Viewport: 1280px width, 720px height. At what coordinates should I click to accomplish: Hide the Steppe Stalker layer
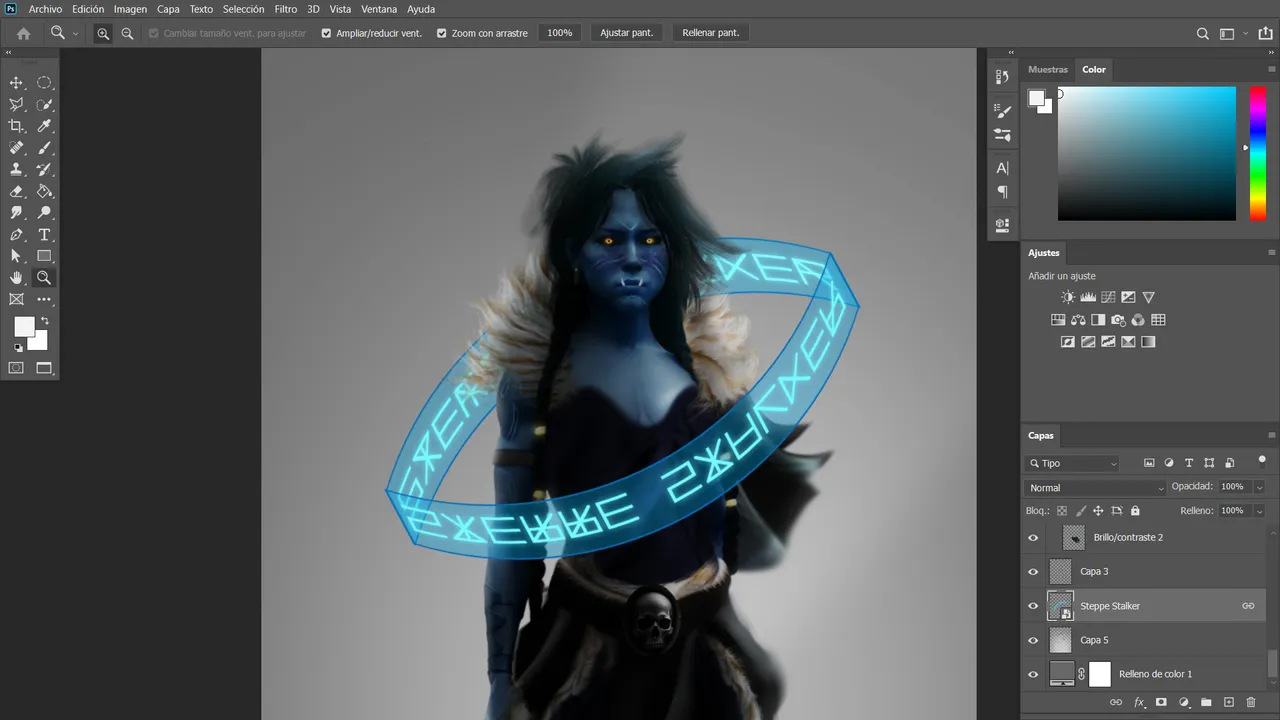coord(1034,606)
